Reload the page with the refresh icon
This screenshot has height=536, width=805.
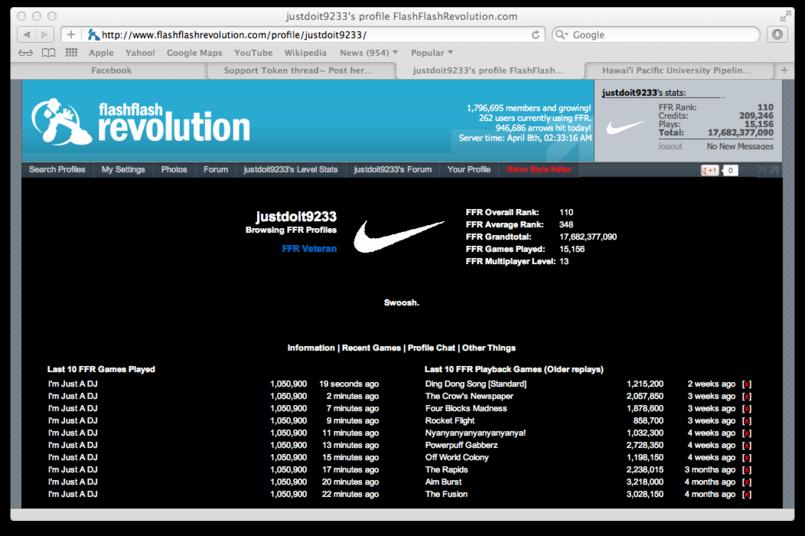535,35
